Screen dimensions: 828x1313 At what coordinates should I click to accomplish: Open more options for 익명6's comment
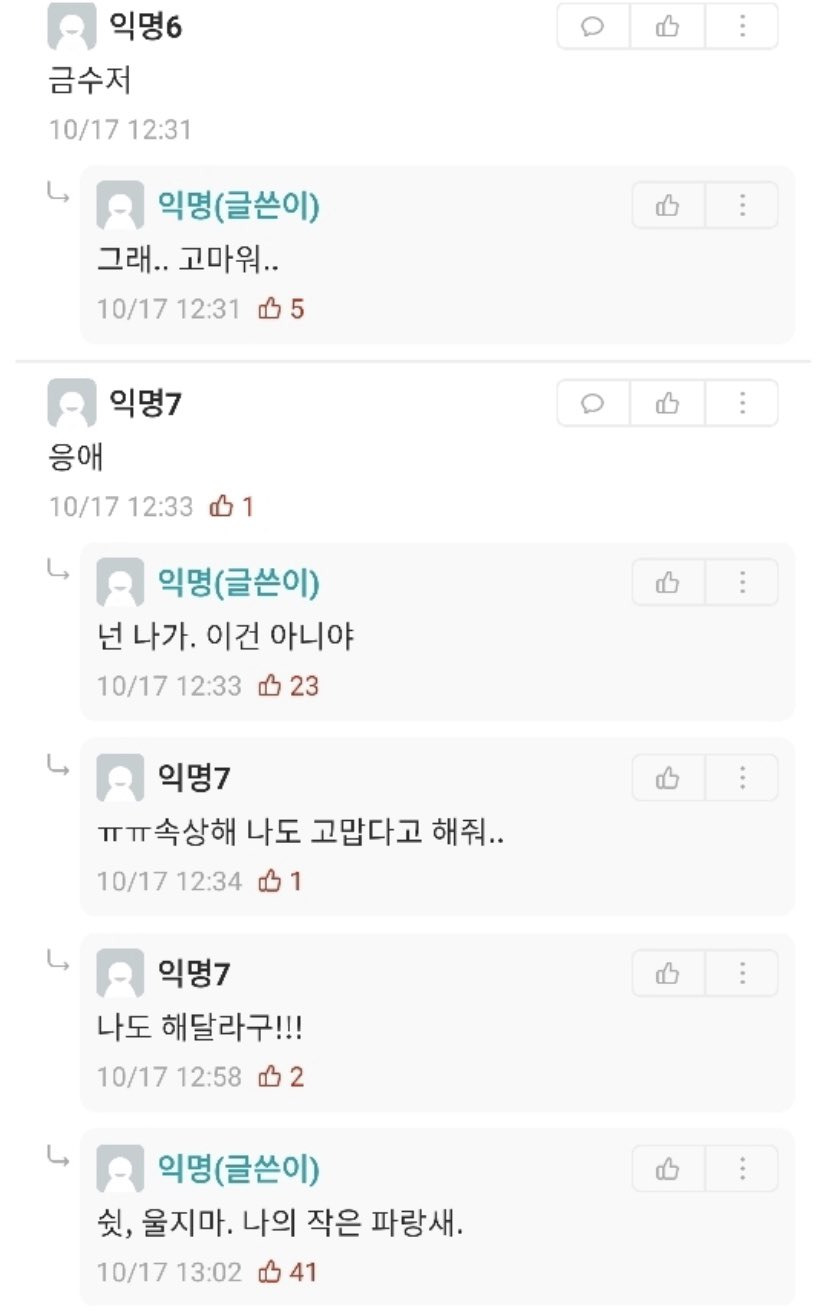[742, 27]
